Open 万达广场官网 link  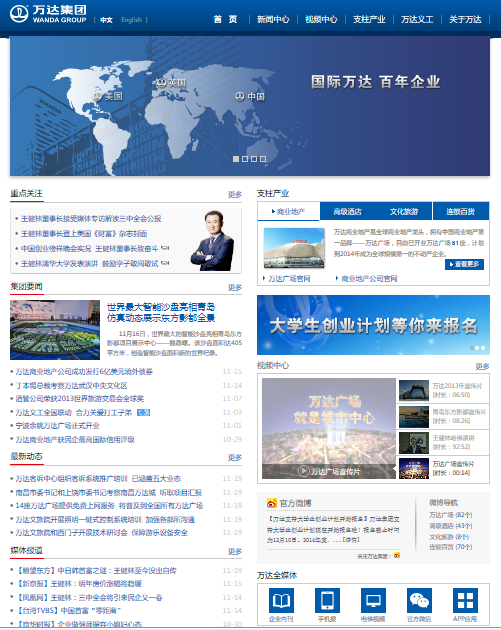click(289, 278)
